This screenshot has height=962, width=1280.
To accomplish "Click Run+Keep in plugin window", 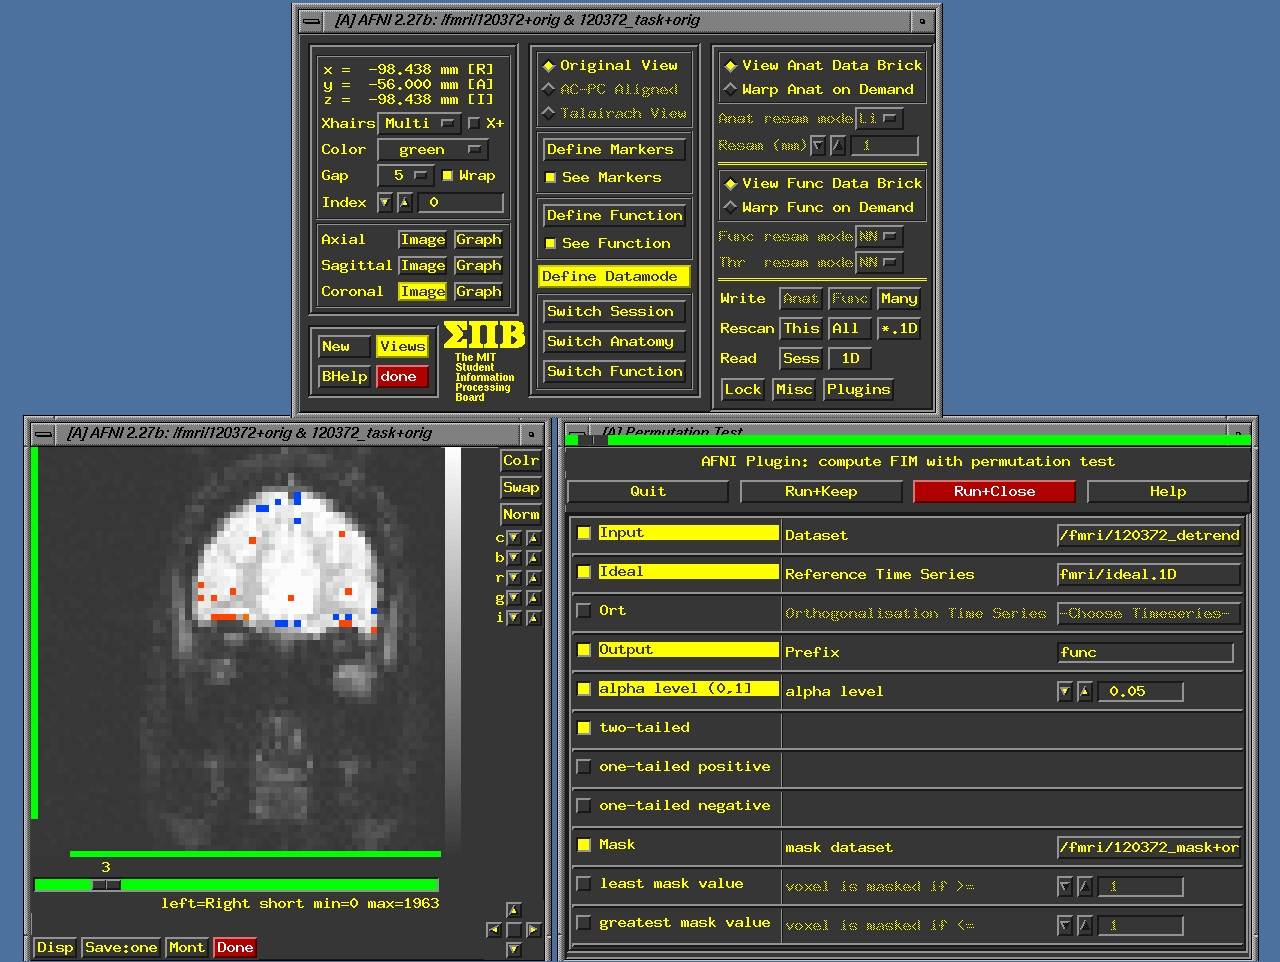I will (821, 492).
